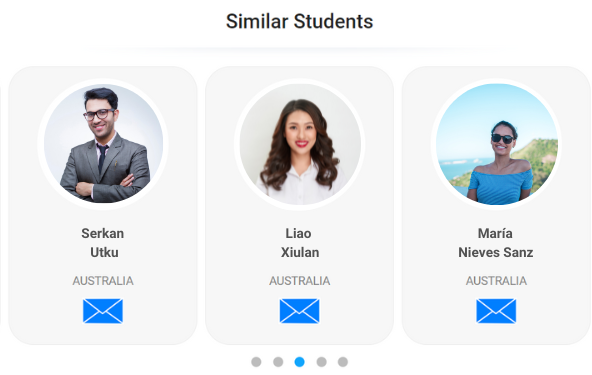Click AUSTRALIA label under Serkan Utku
Viewport: 592px width, 375px height.
click(x=103, y=281)
